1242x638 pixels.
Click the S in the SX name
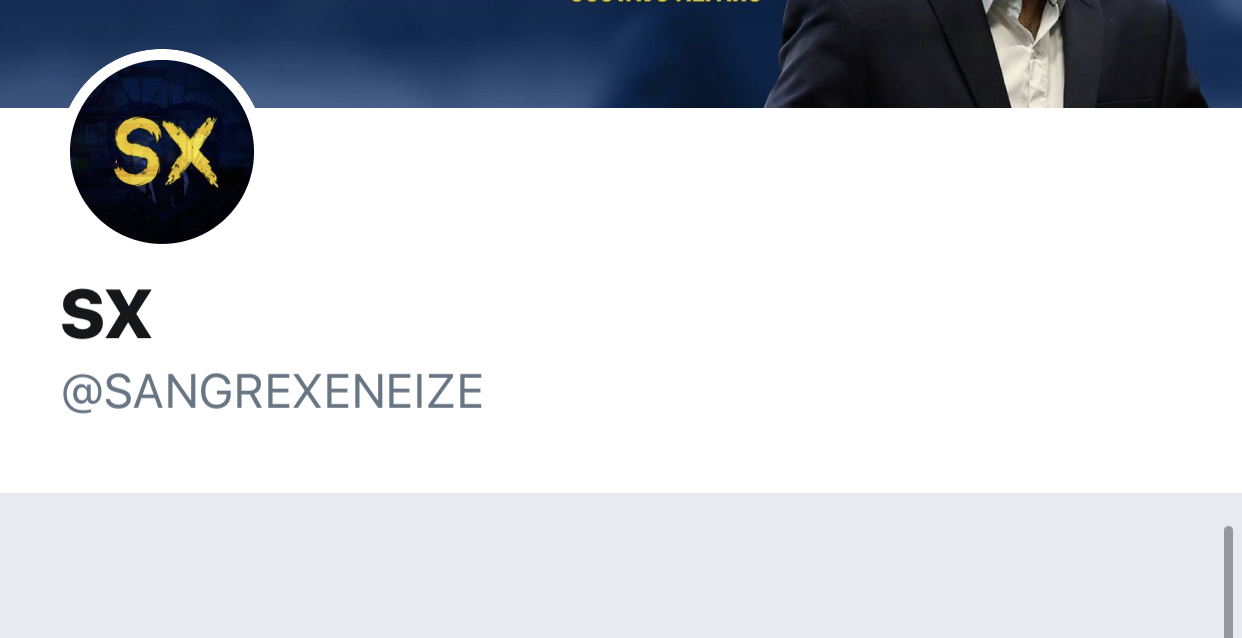point(83,314)
